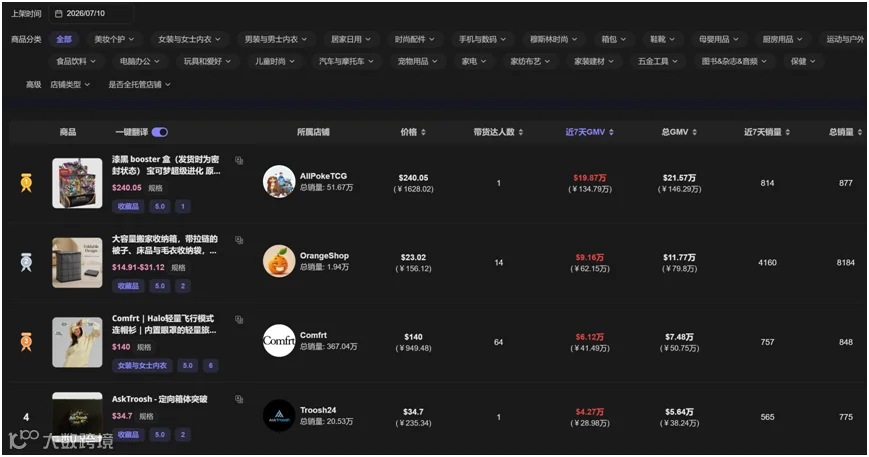Click the calendar icon in 上架时间 field

(59, 13)
